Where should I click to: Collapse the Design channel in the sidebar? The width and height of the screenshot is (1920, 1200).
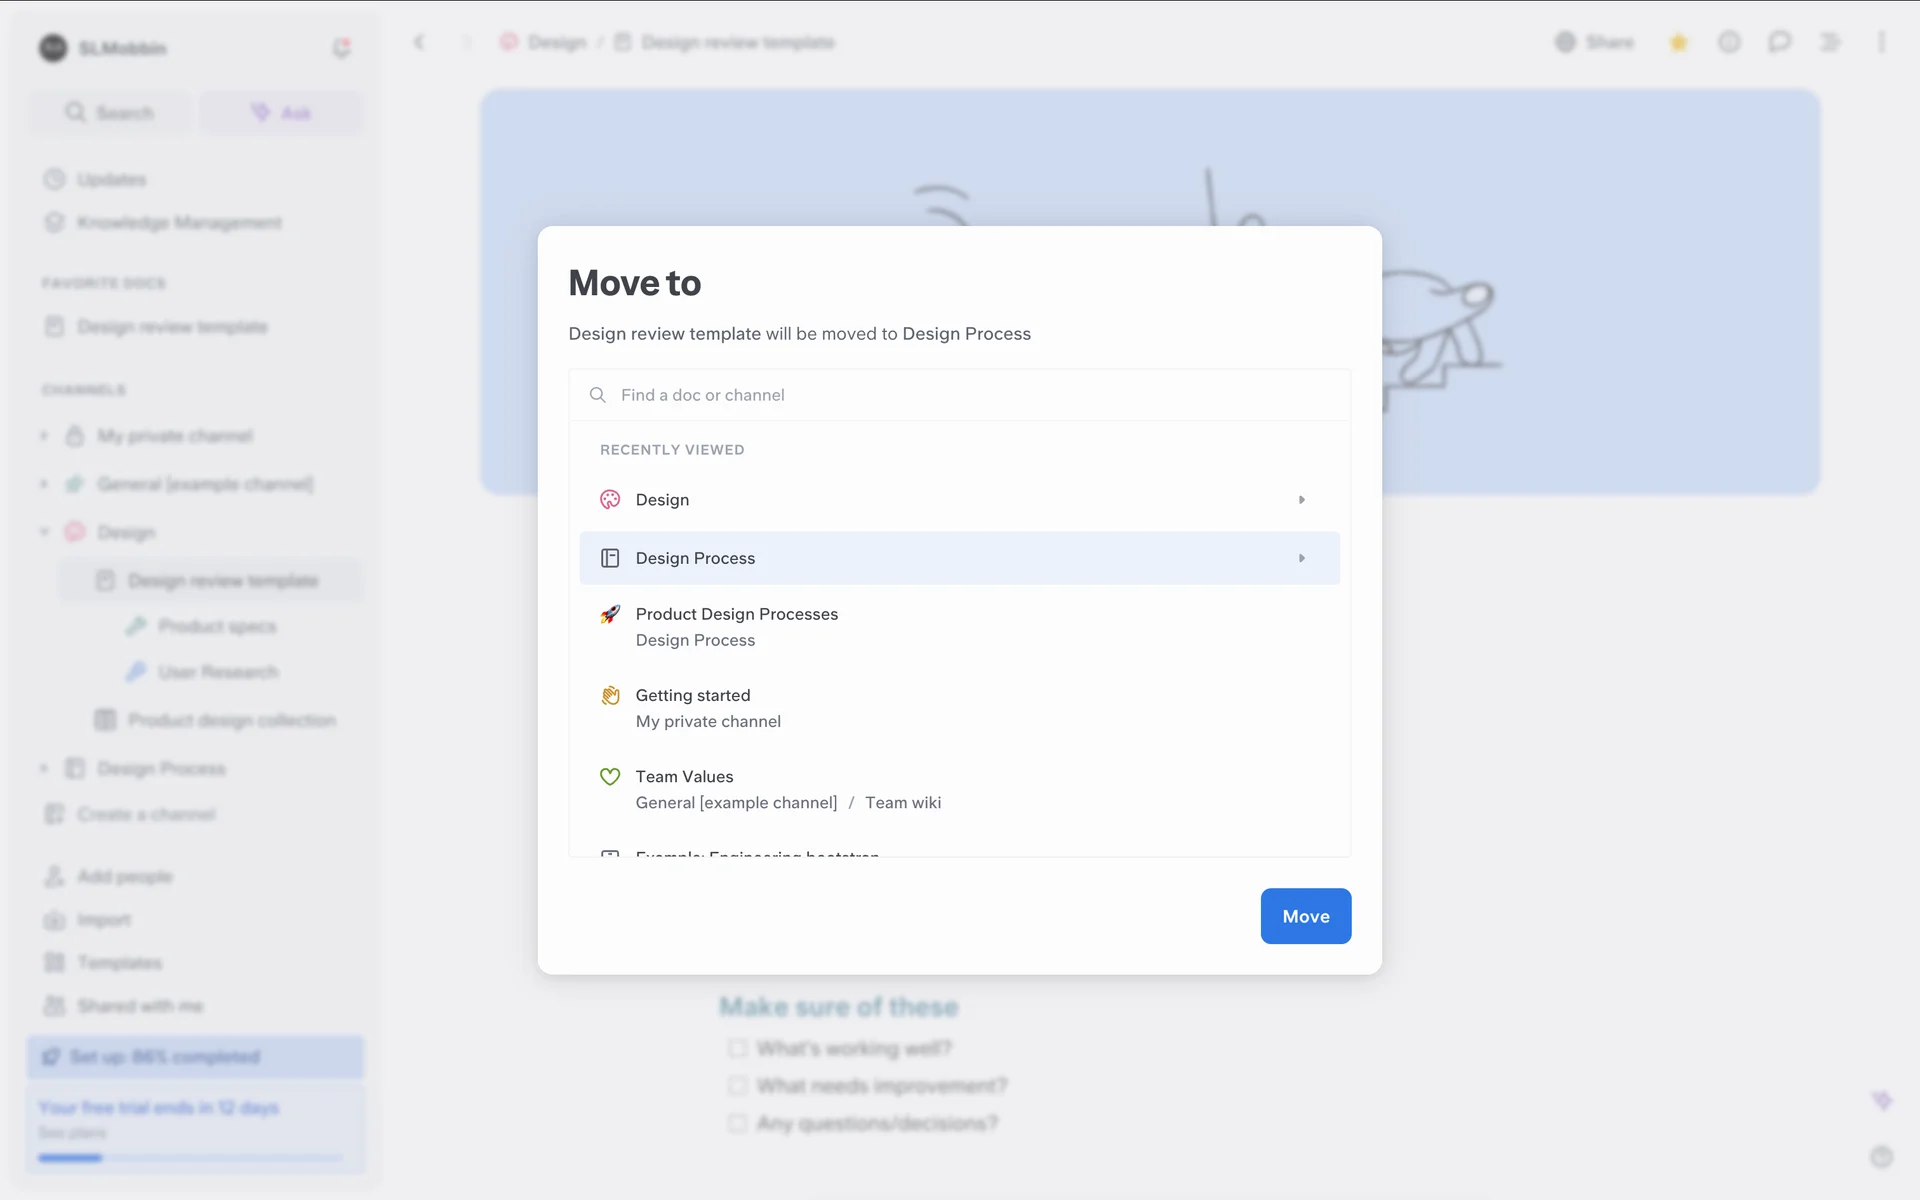click(44, 532)
